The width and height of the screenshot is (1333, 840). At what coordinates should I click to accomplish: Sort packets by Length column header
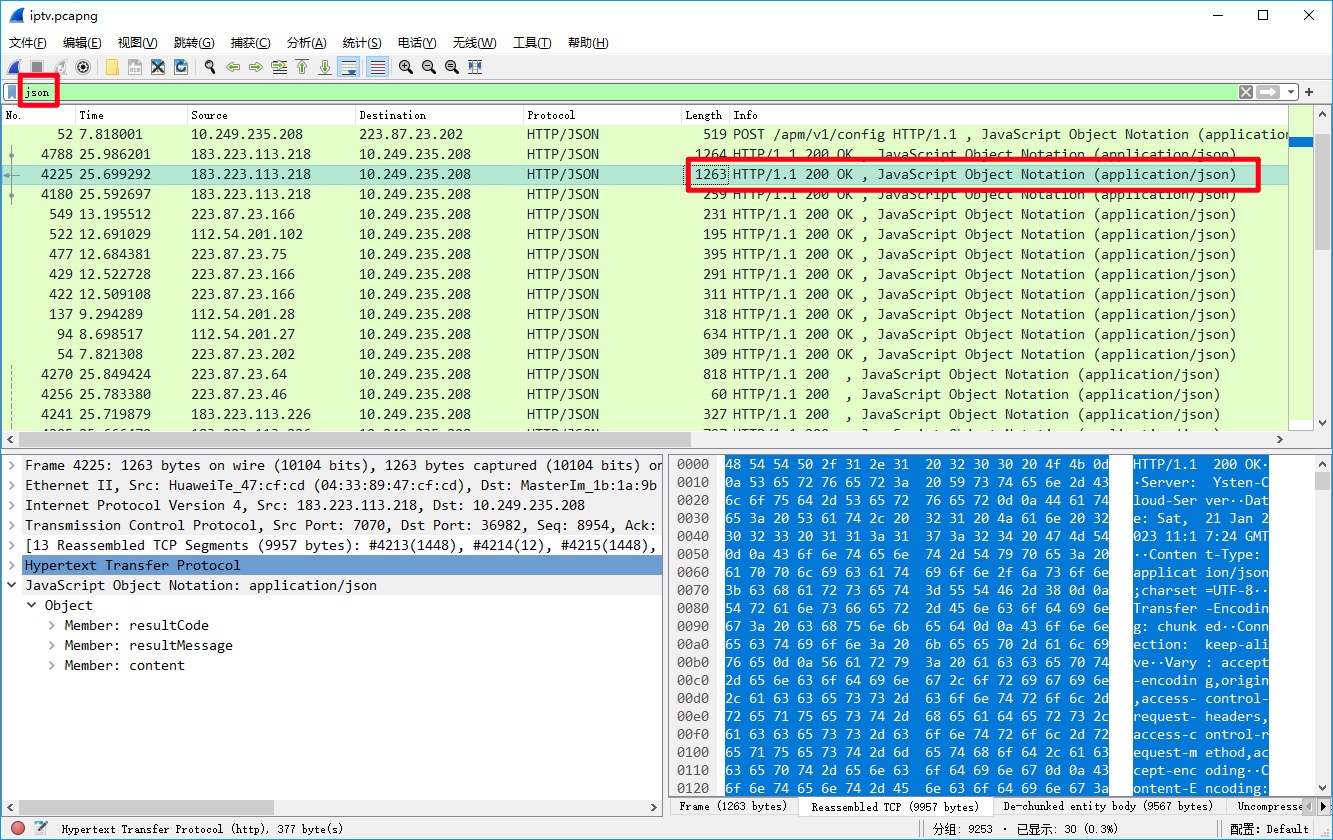[x=705, y=115]
